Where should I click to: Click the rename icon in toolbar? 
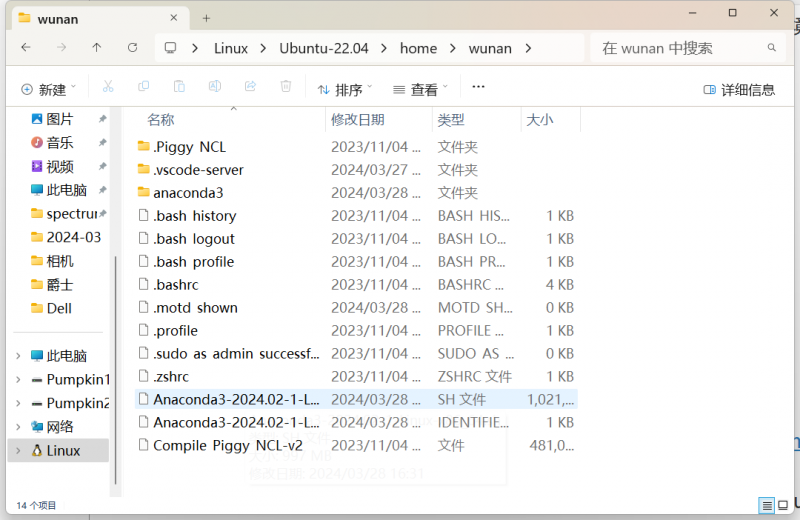(x=214, y=88)
